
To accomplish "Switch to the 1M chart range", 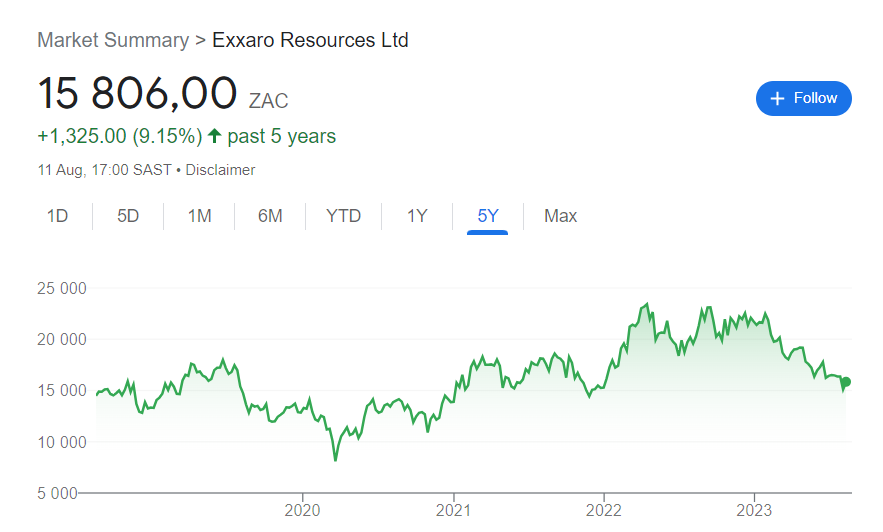I will tap(199, 216).
